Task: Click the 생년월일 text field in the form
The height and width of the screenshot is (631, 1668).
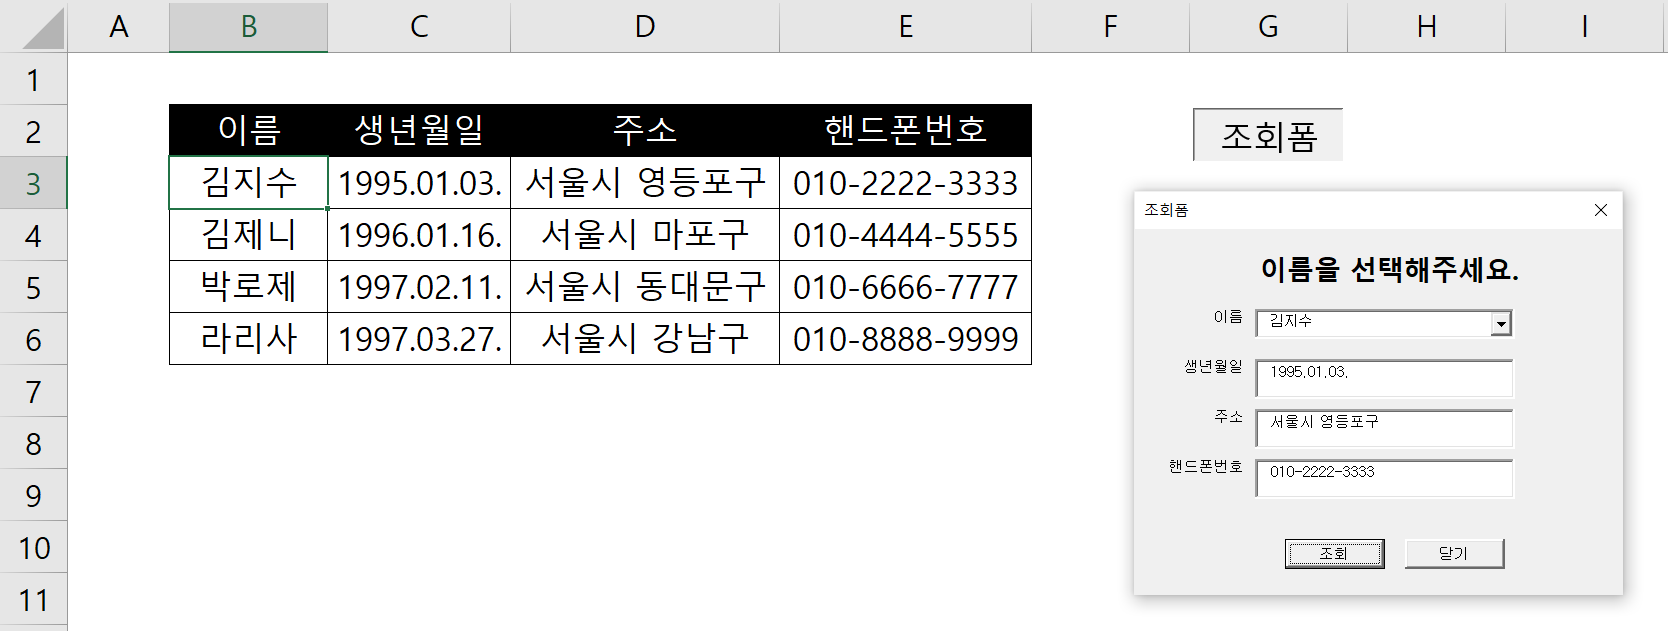Action: [1384, 378]
